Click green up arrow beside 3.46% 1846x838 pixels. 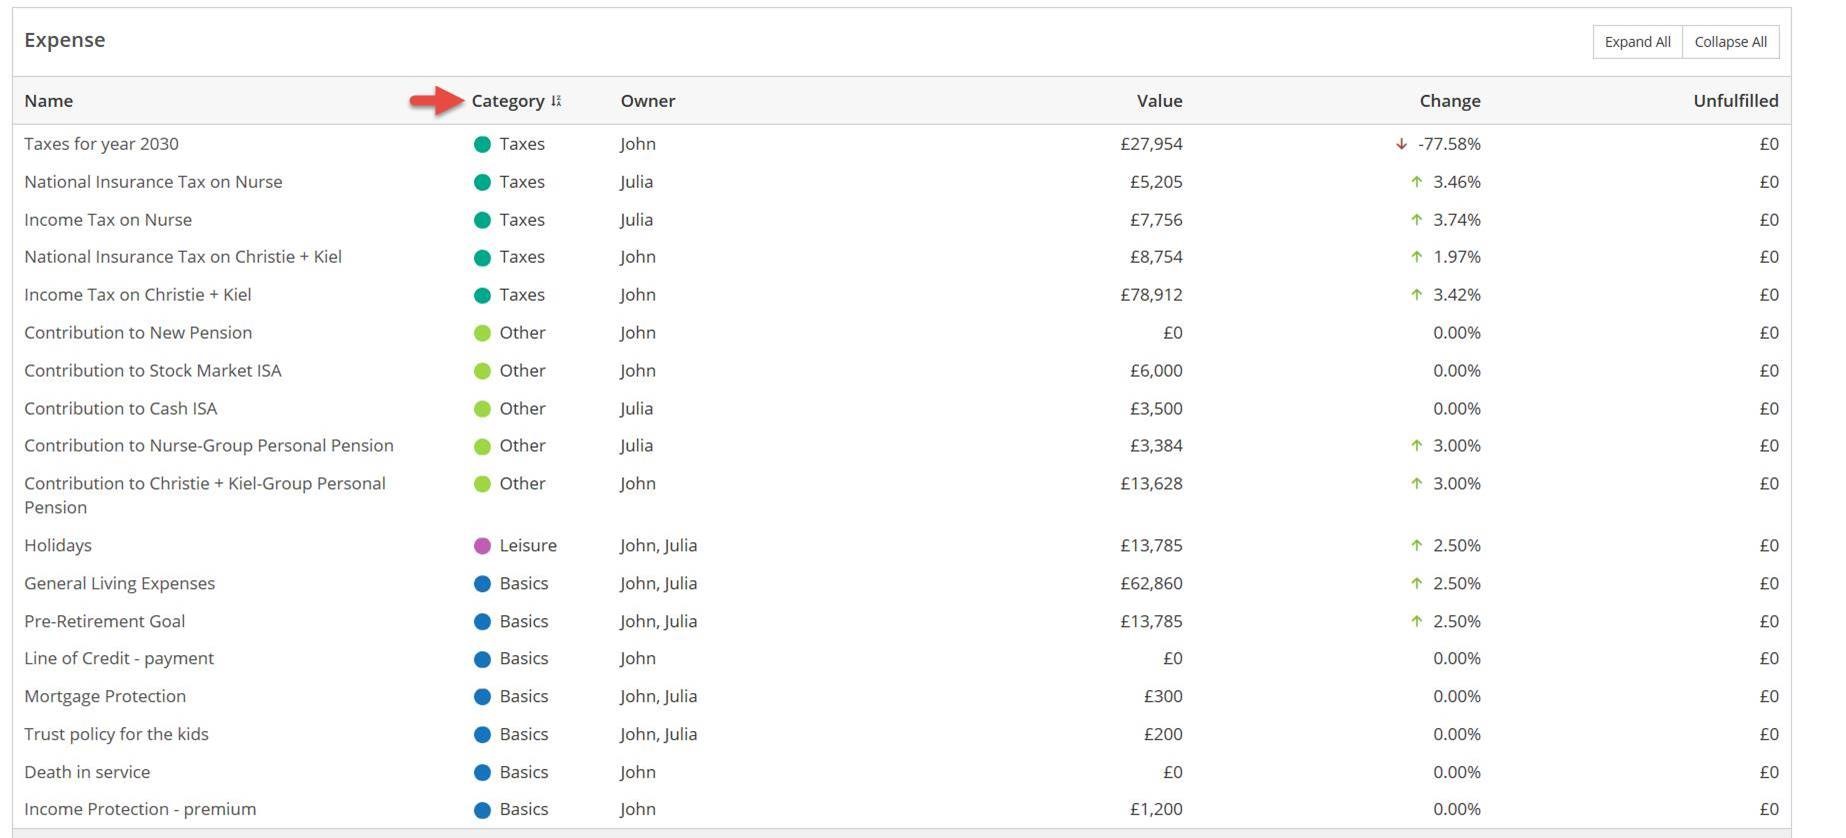pyautogui.click(x=1416, y=182)
